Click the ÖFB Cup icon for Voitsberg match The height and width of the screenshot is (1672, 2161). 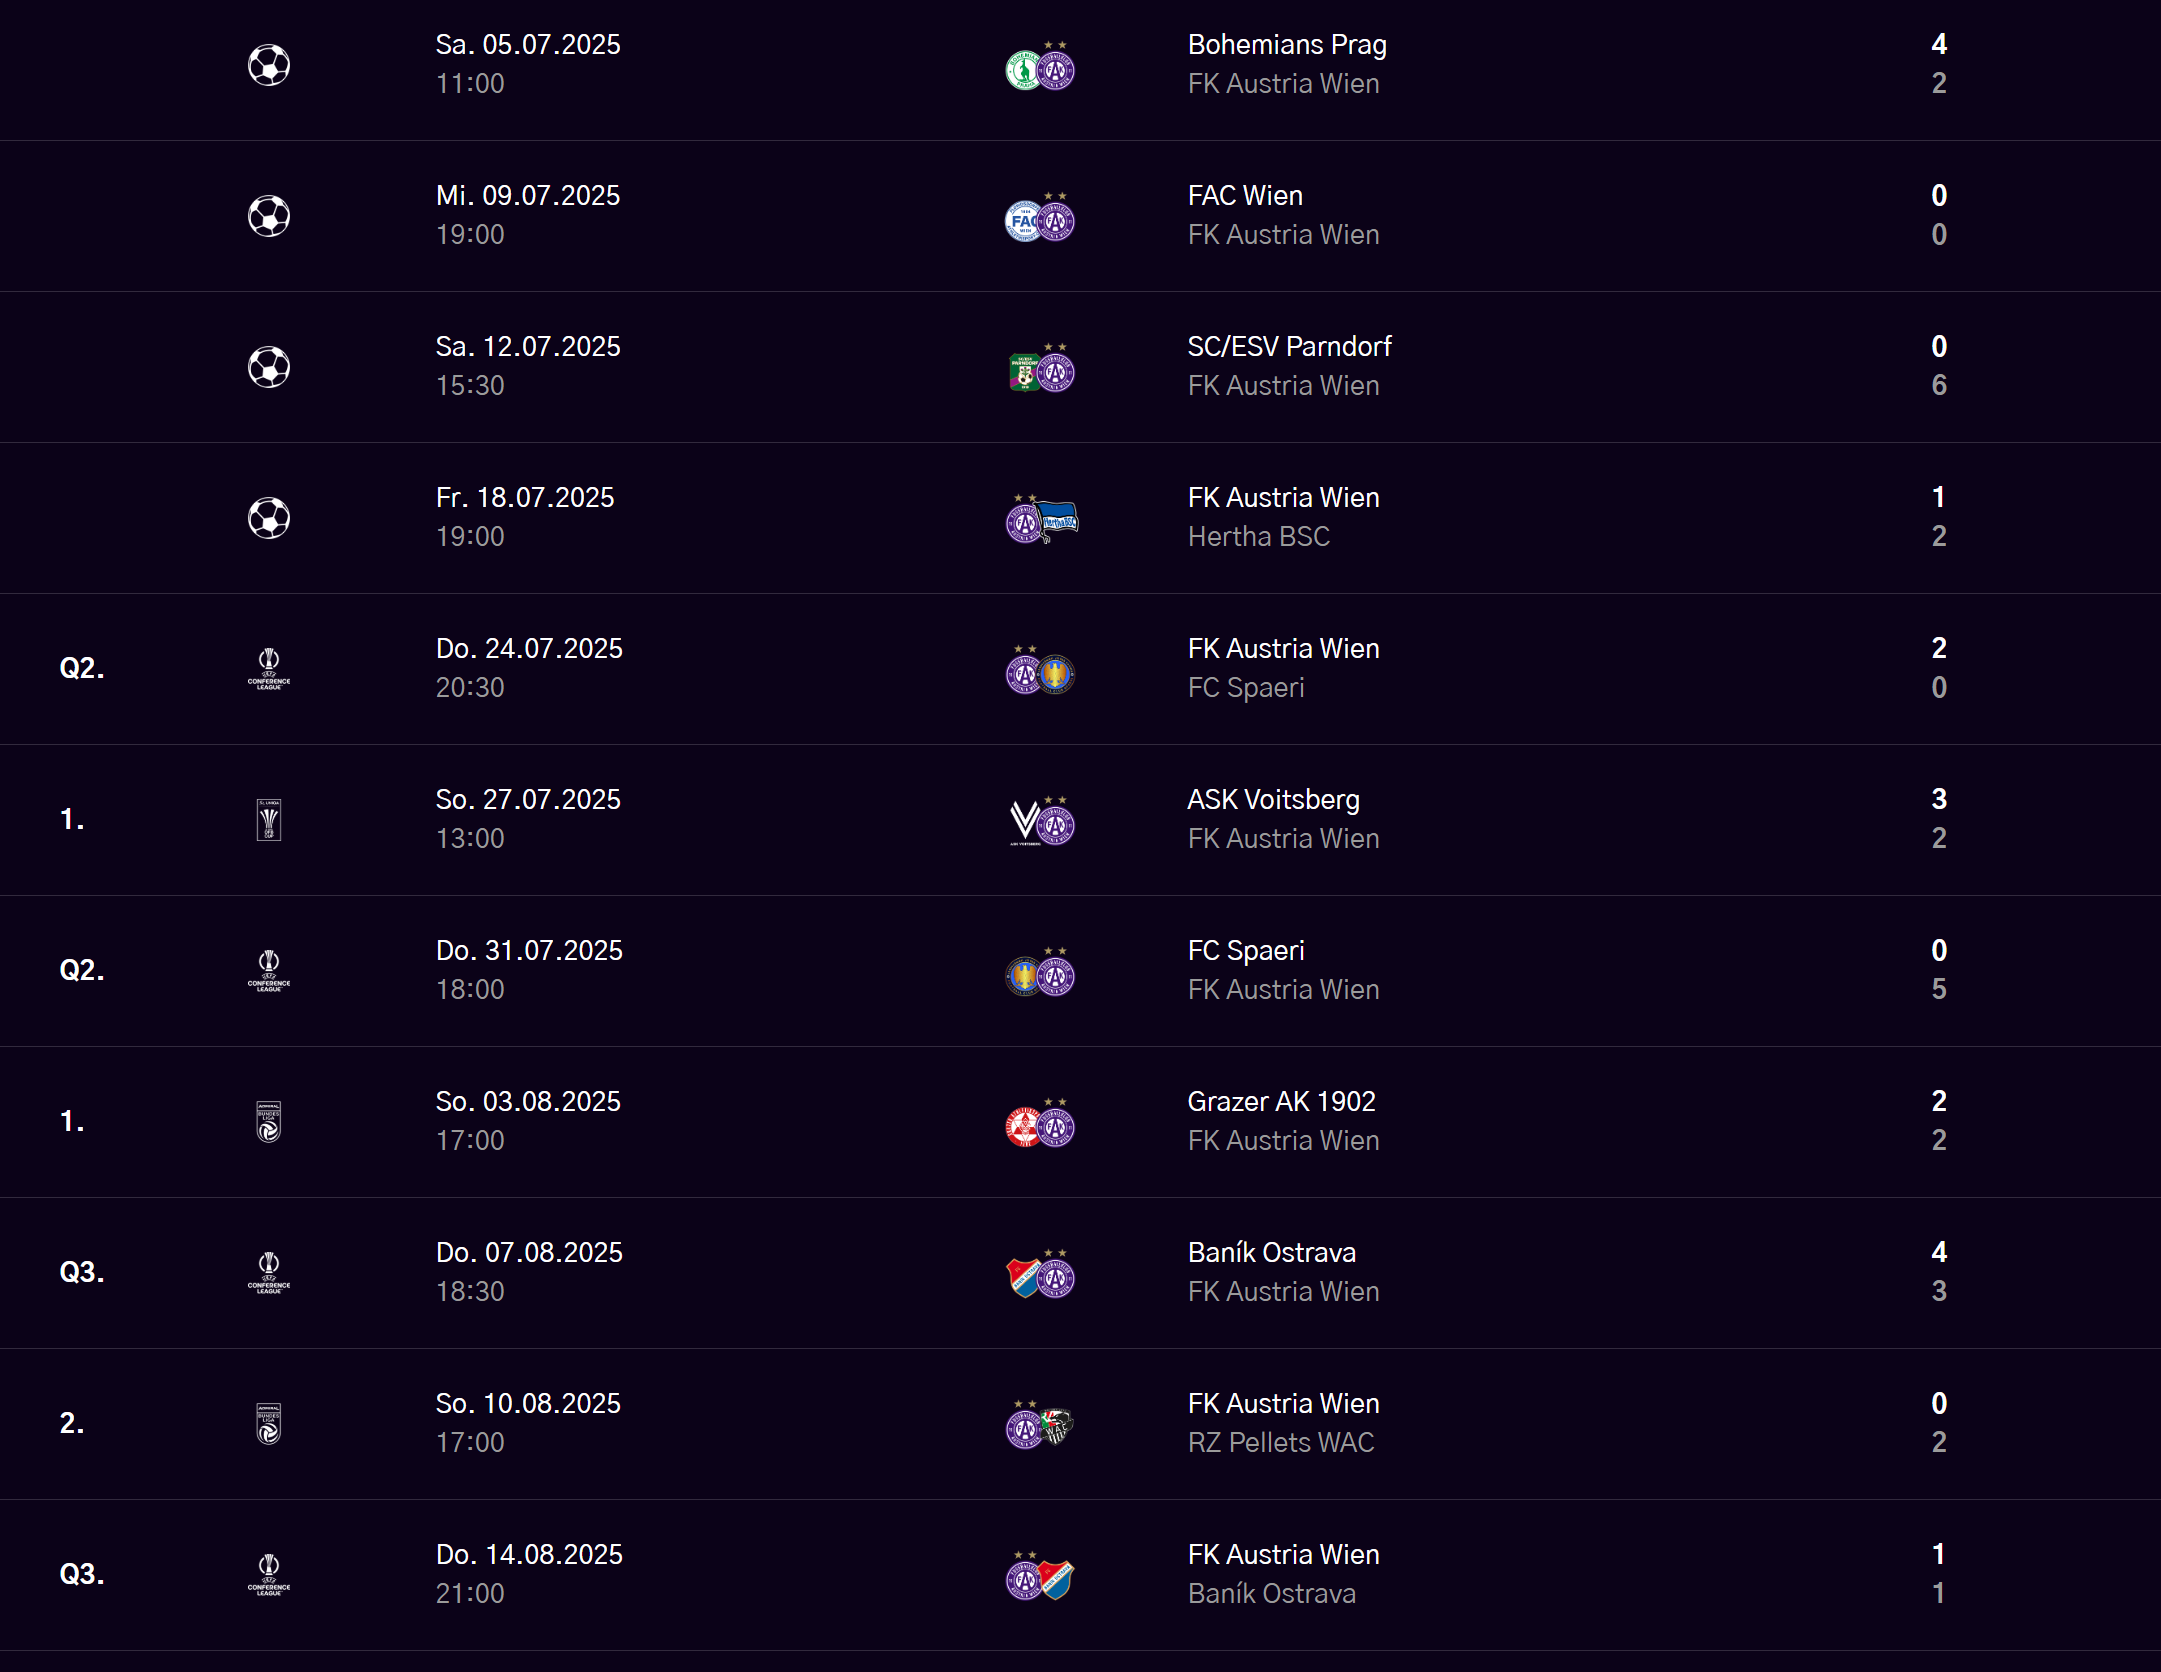pyautogui.click(x=269, y=820)
